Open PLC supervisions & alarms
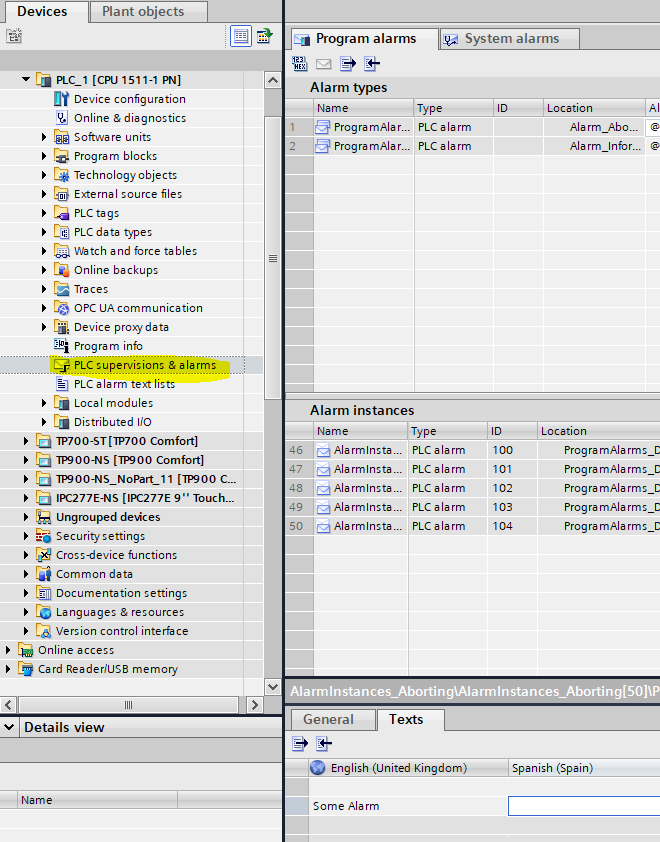The image size is (660, 842). click(x=144, y=365)
